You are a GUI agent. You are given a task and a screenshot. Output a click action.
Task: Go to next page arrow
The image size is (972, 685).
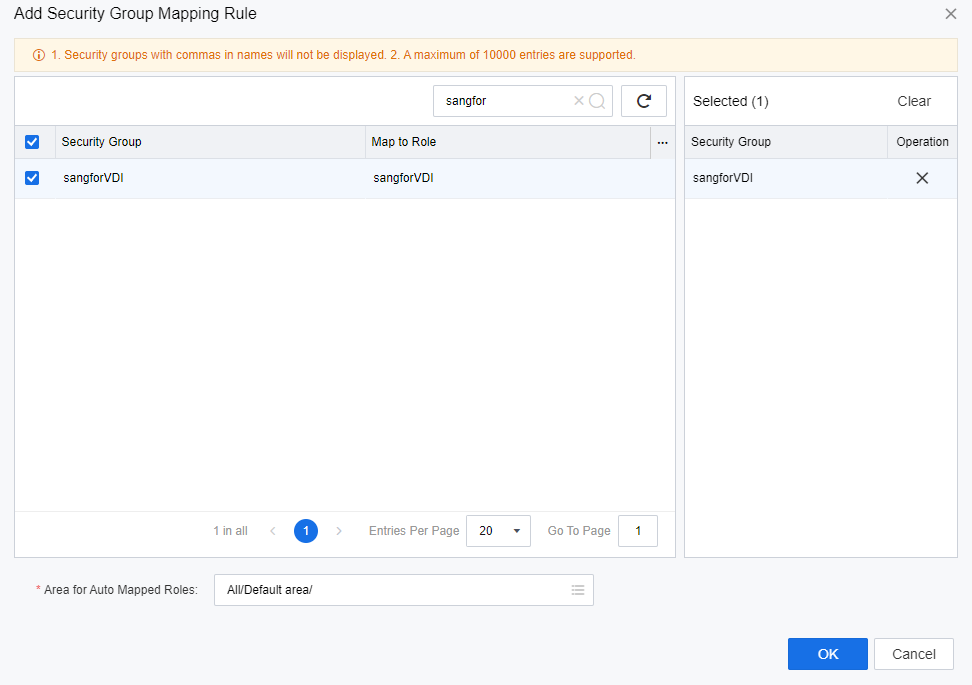coord(339,531)
